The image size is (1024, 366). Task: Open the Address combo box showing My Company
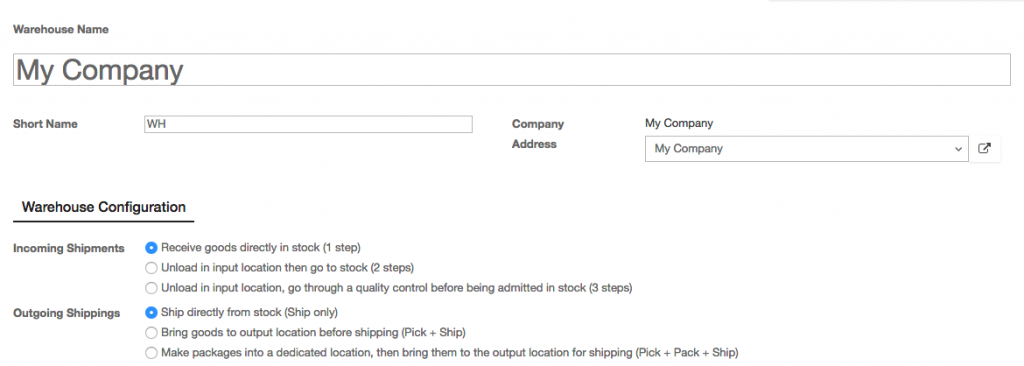[807, 149]
